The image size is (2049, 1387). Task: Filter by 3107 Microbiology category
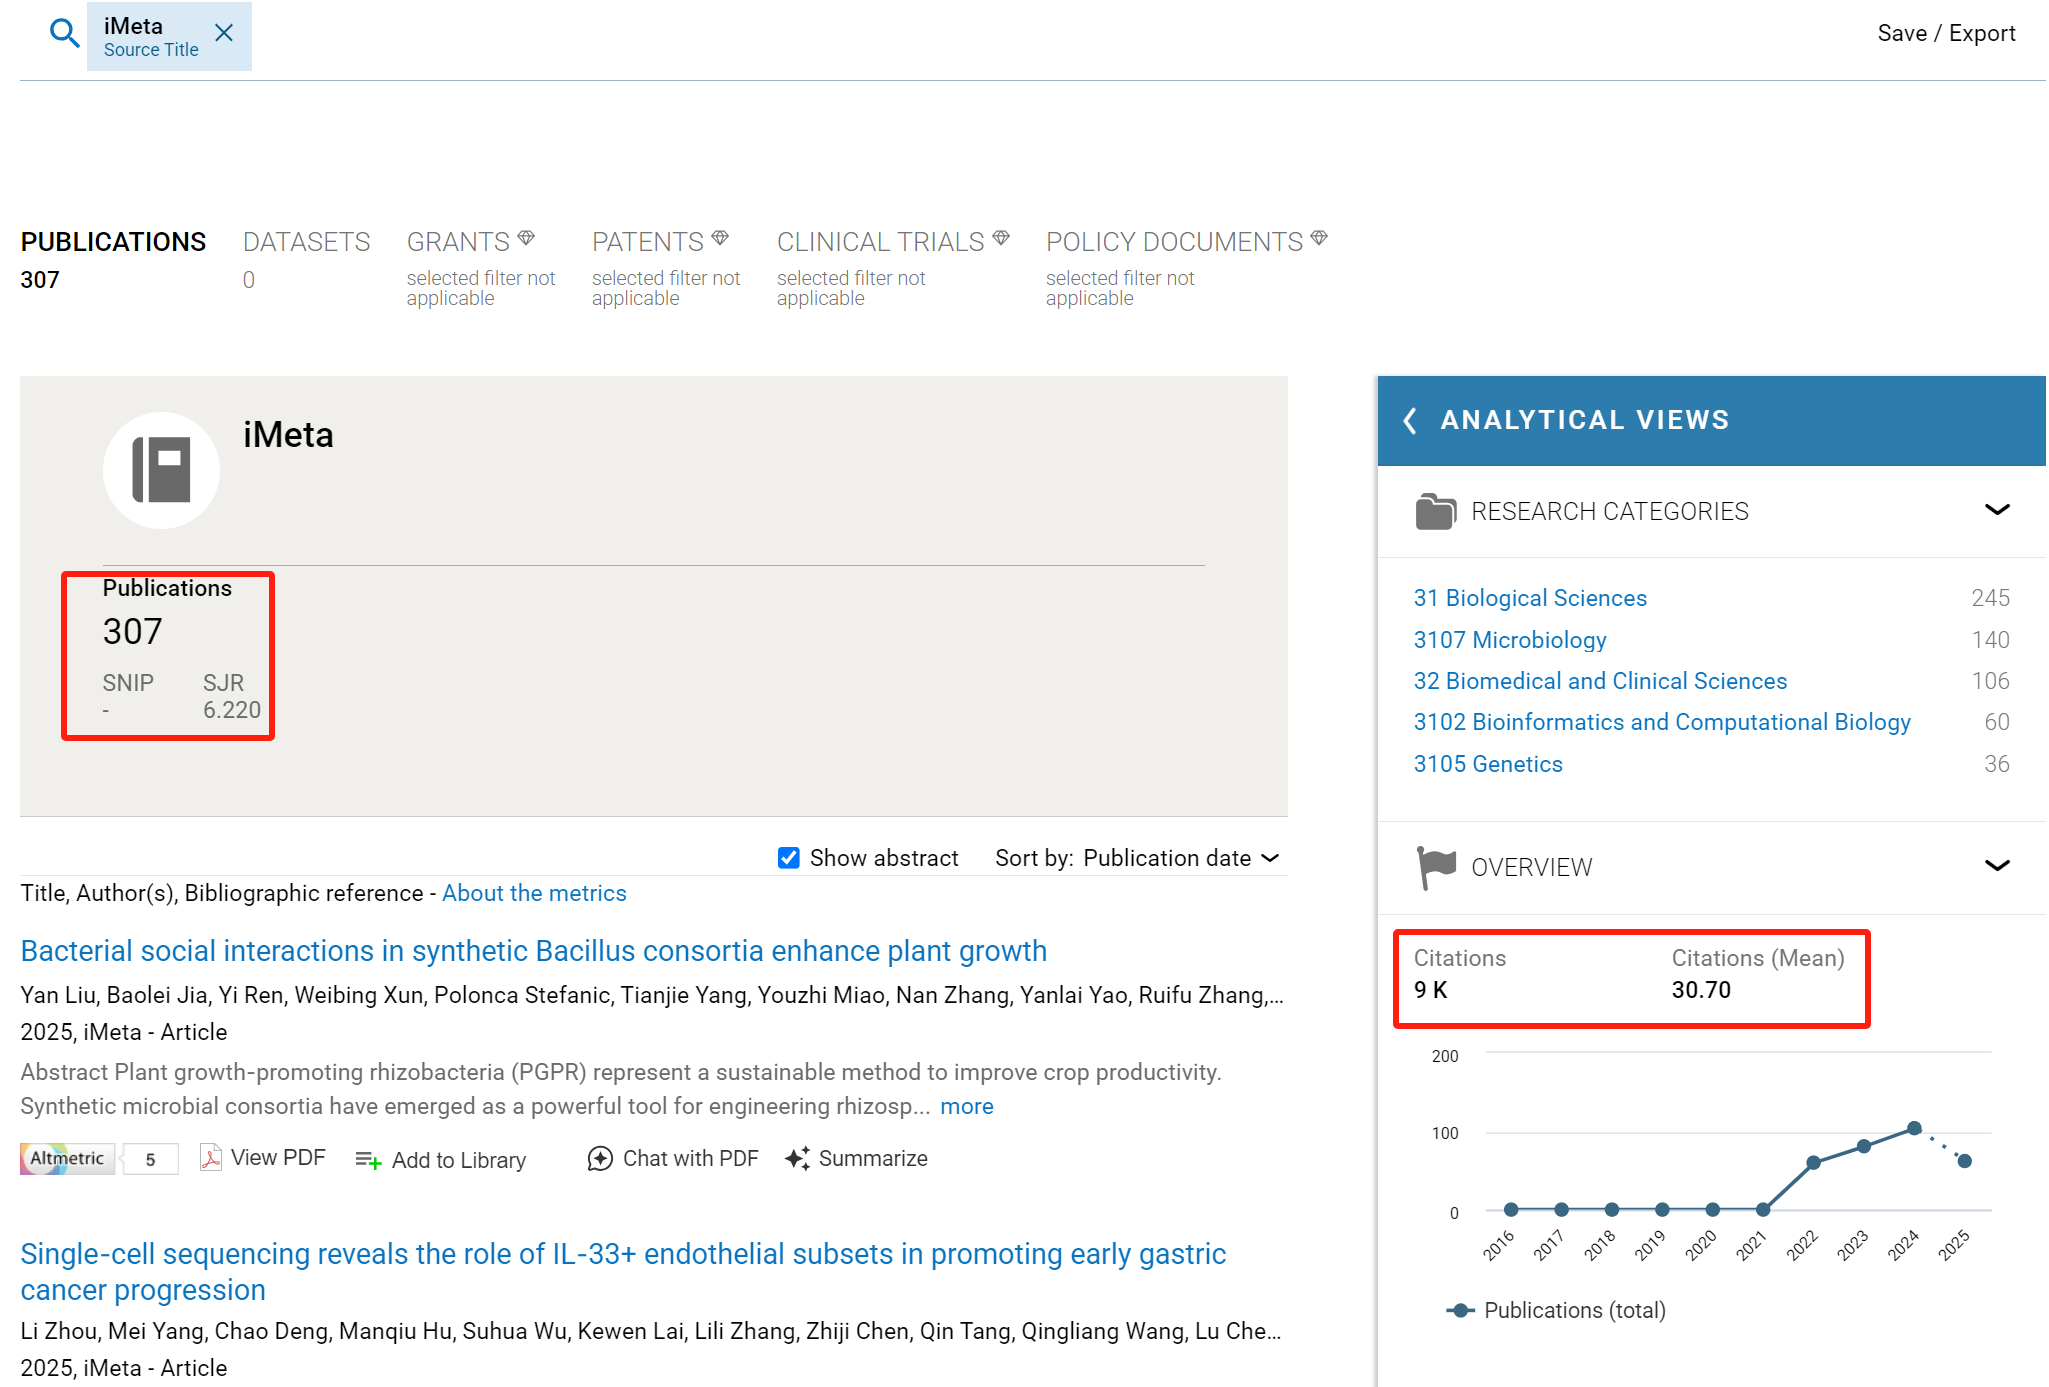(1510, 640)
